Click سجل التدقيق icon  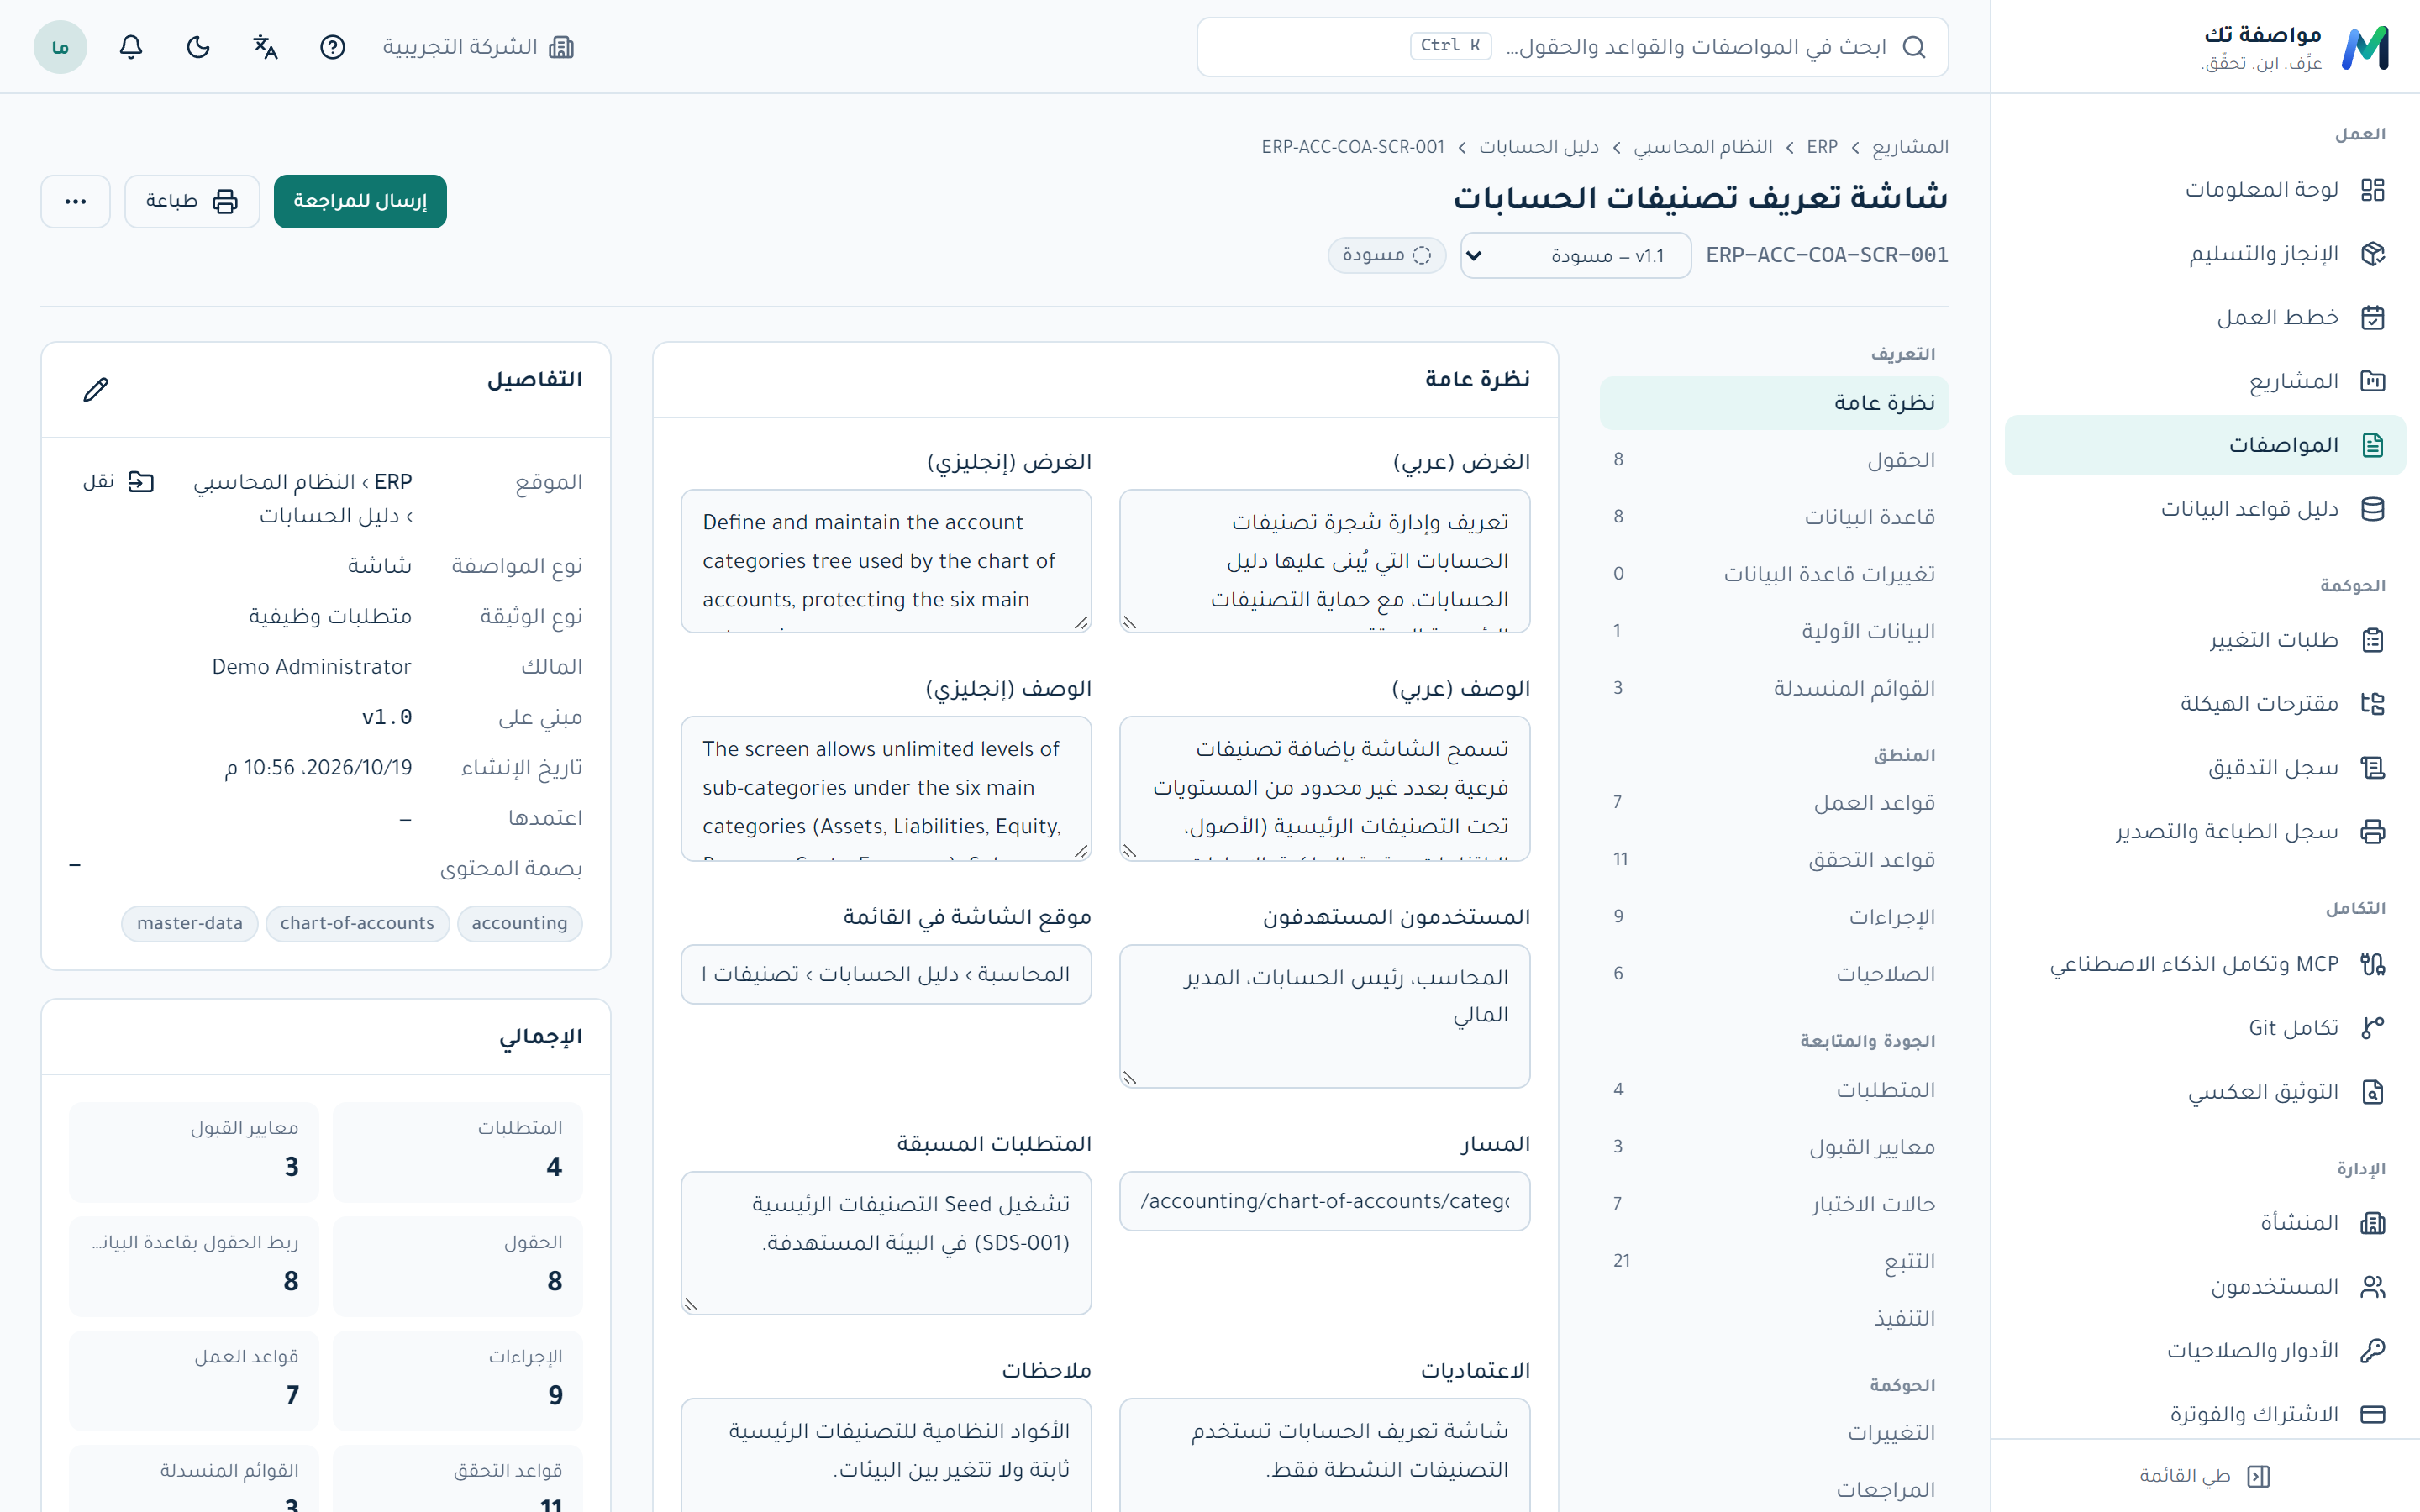2372,768
